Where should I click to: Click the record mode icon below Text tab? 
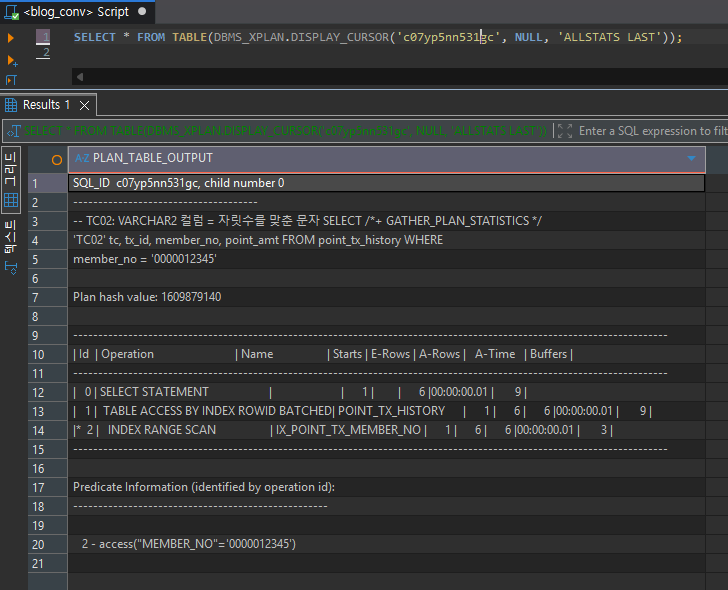pos(11,268)
